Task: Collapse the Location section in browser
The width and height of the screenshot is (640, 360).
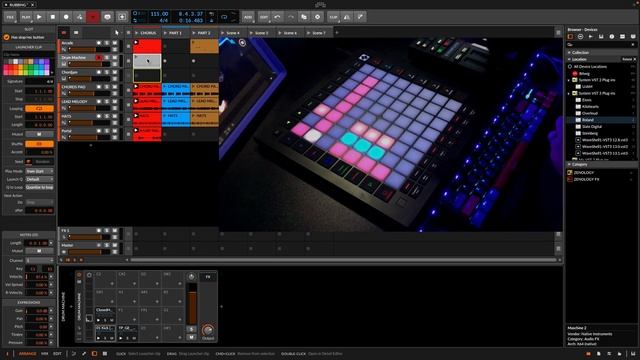Action: tap(569, 59)
